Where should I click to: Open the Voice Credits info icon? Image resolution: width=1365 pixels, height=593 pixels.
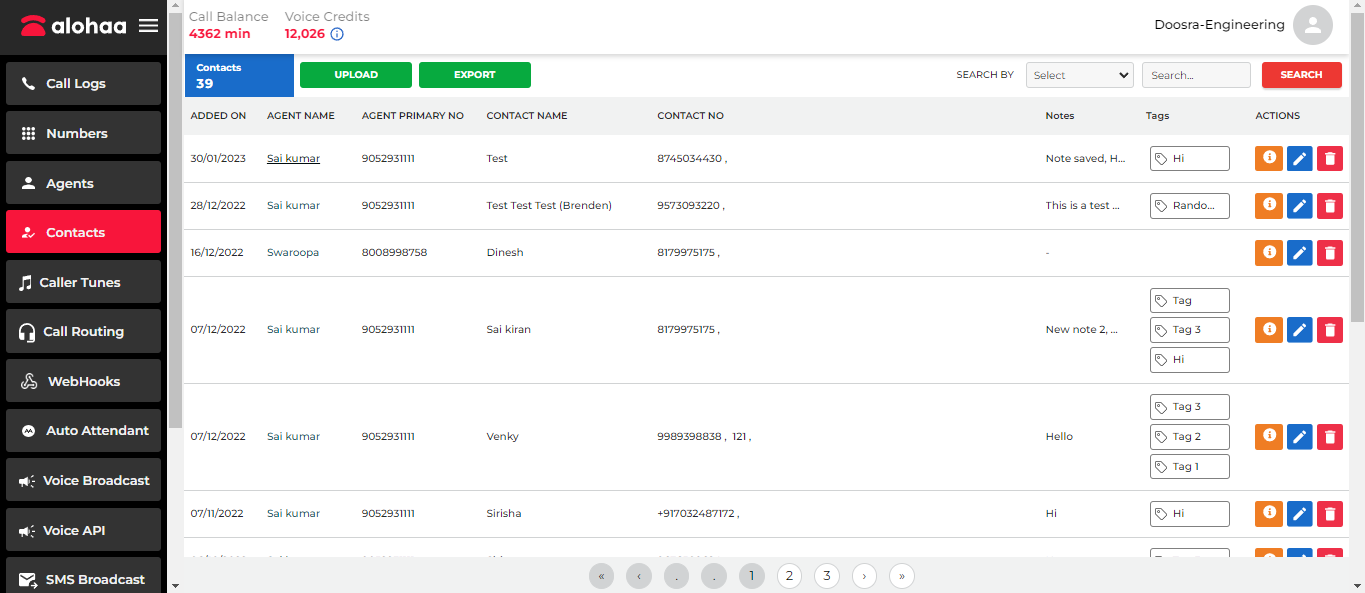coord(337,34)
